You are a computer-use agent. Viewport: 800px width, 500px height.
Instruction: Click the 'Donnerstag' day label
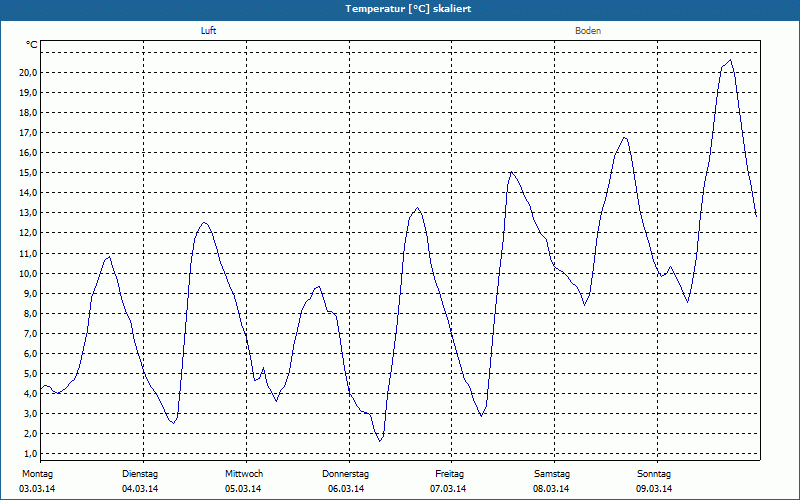pos(345,474)
